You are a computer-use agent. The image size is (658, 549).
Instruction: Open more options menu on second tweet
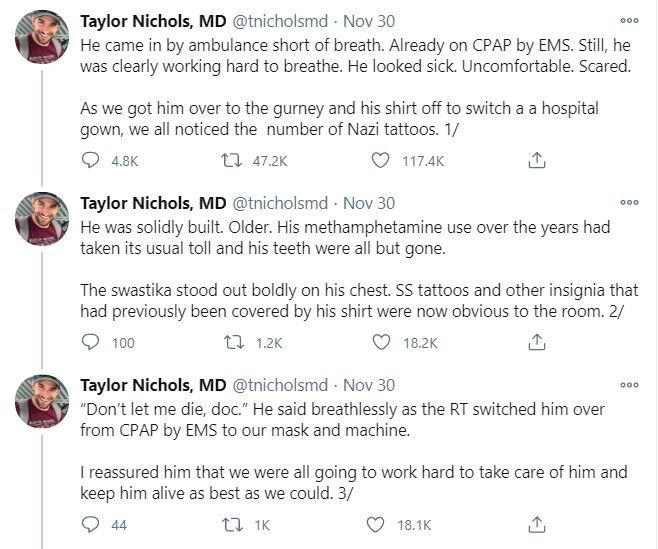629,201
